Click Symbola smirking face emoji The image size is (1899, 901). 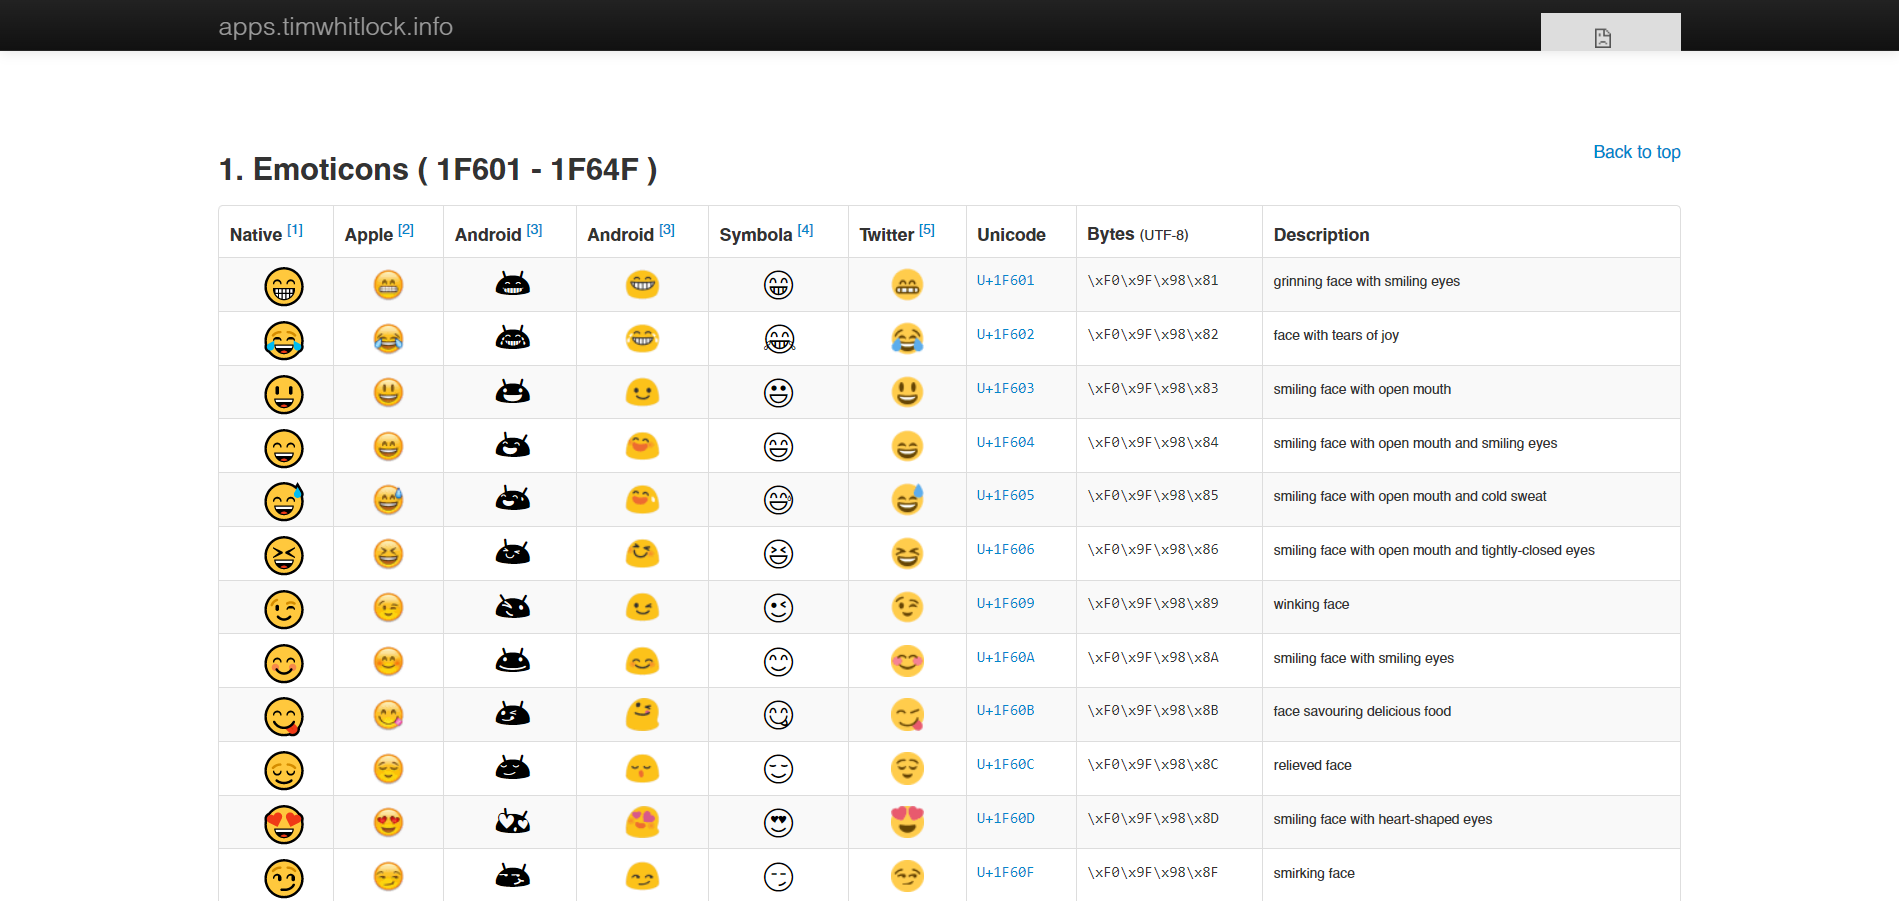click(778, 877)
